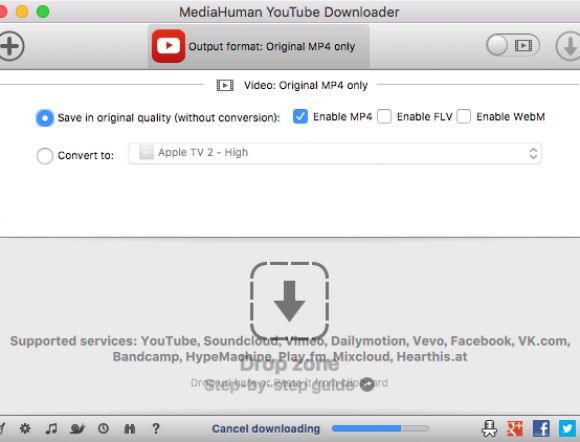Toggle the video mode switch

click(x=513, y=45)
